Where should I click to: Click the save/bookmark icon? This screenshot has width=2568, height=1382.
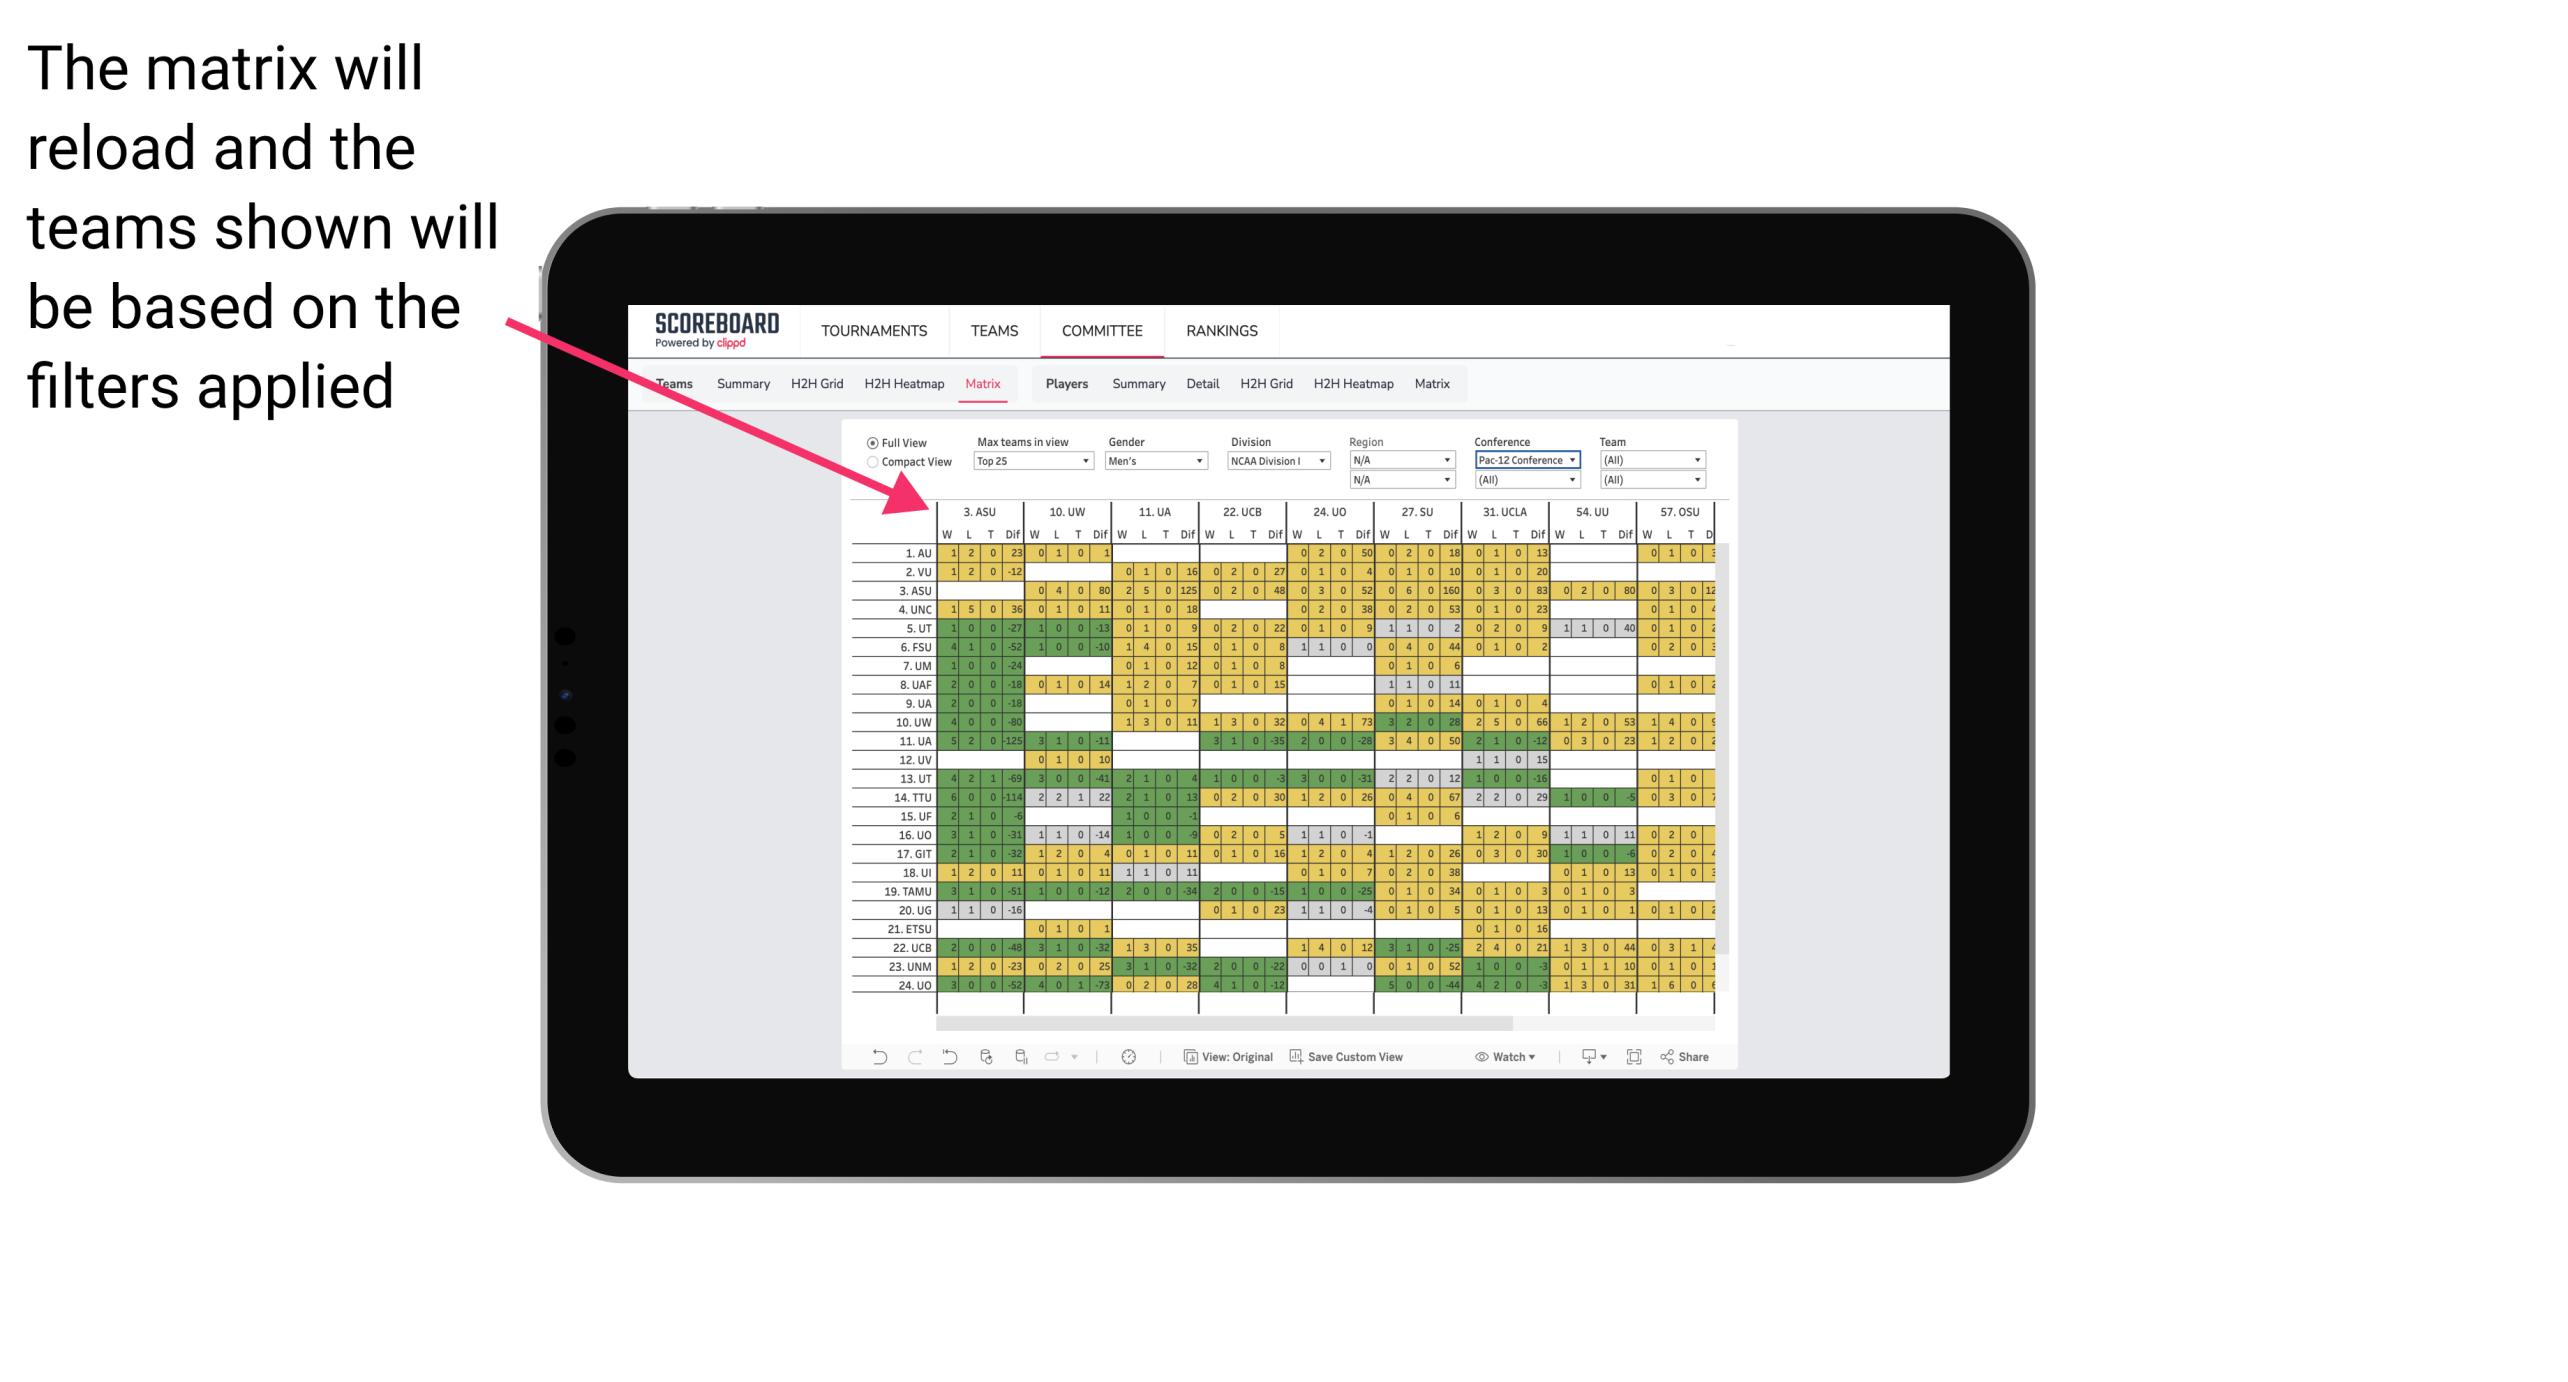coord(1297,1060)
